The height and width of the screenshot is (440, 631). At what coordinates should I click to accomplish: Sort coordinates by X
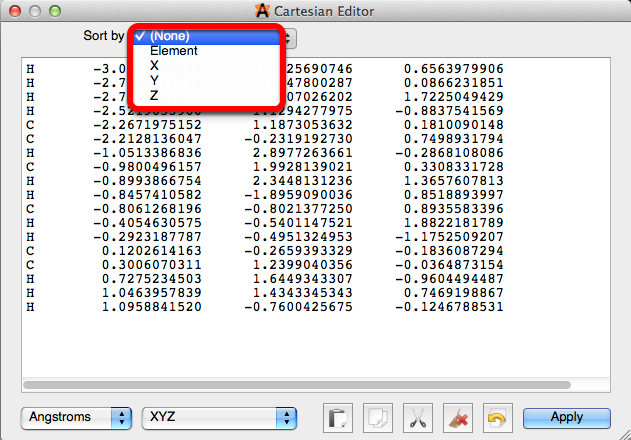click(x=154, y=65)
